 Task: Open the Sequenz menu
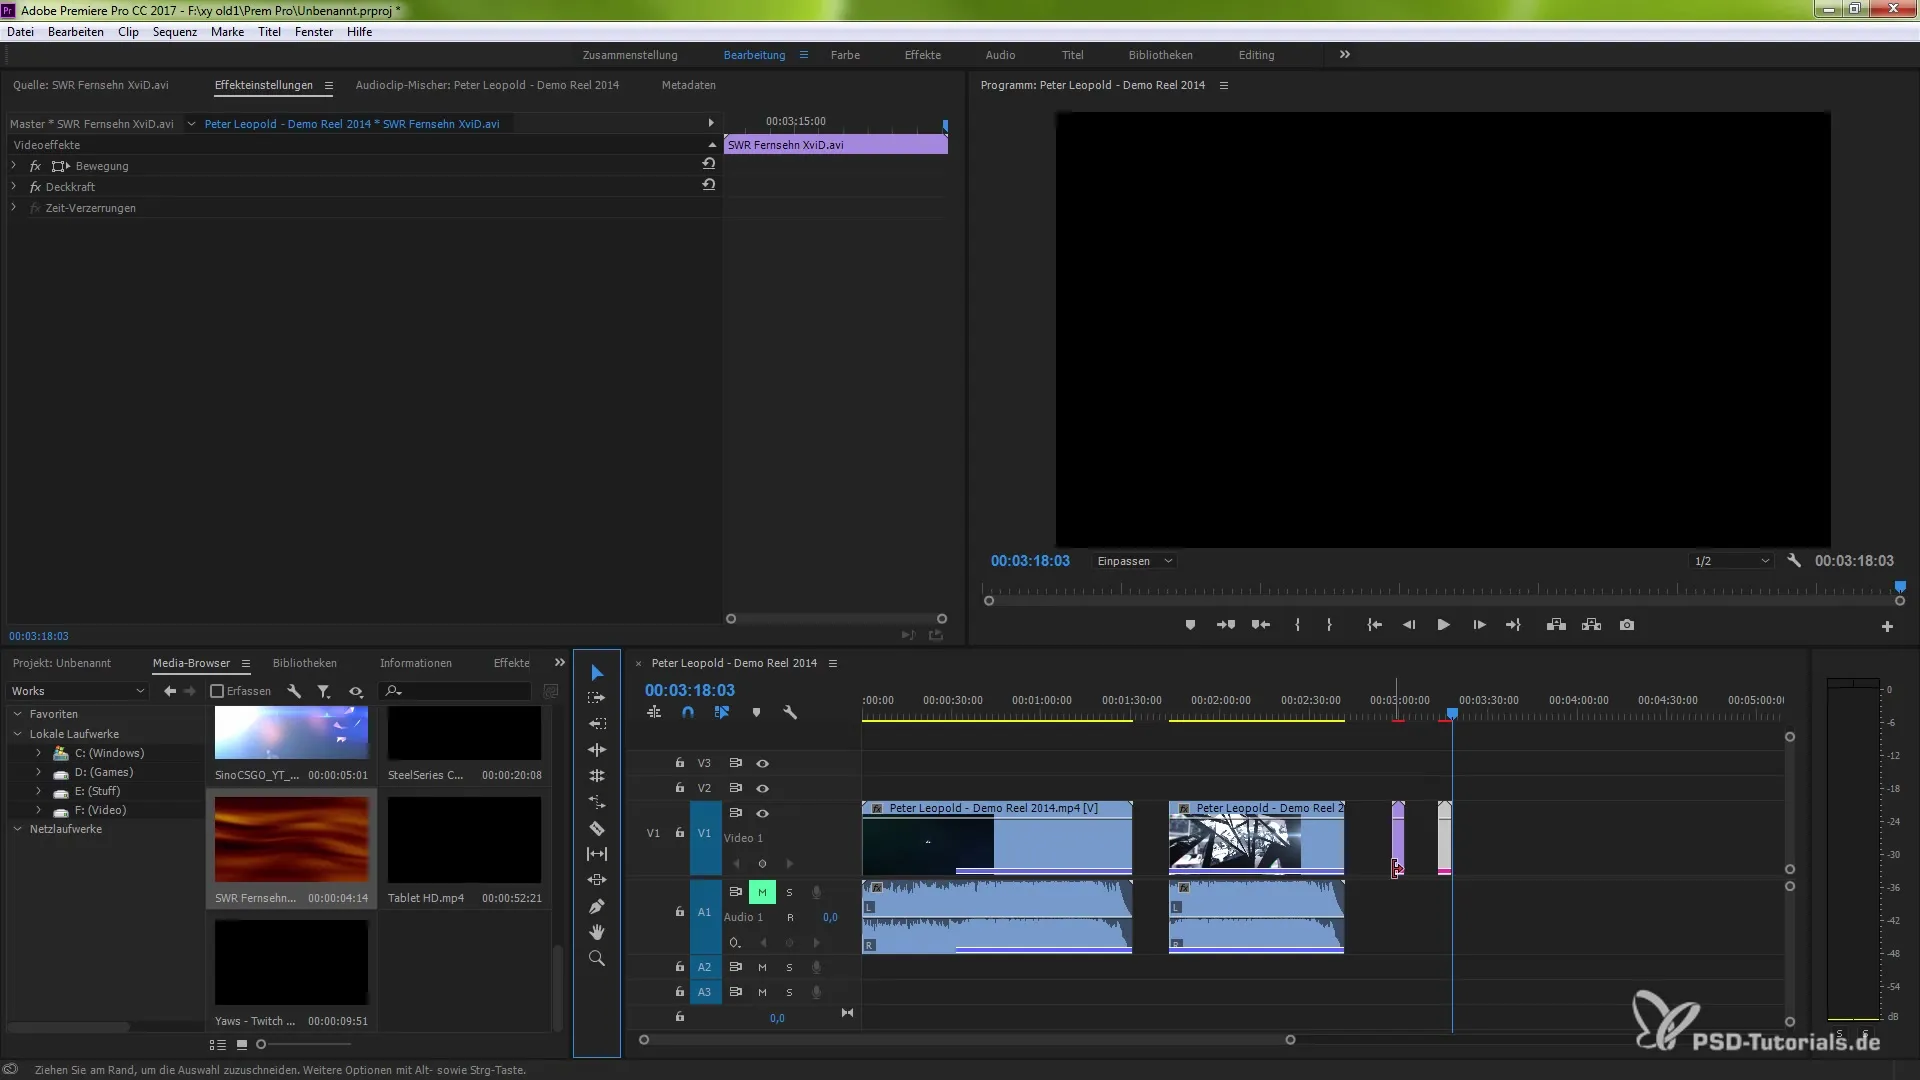click(x=174, y=32)
